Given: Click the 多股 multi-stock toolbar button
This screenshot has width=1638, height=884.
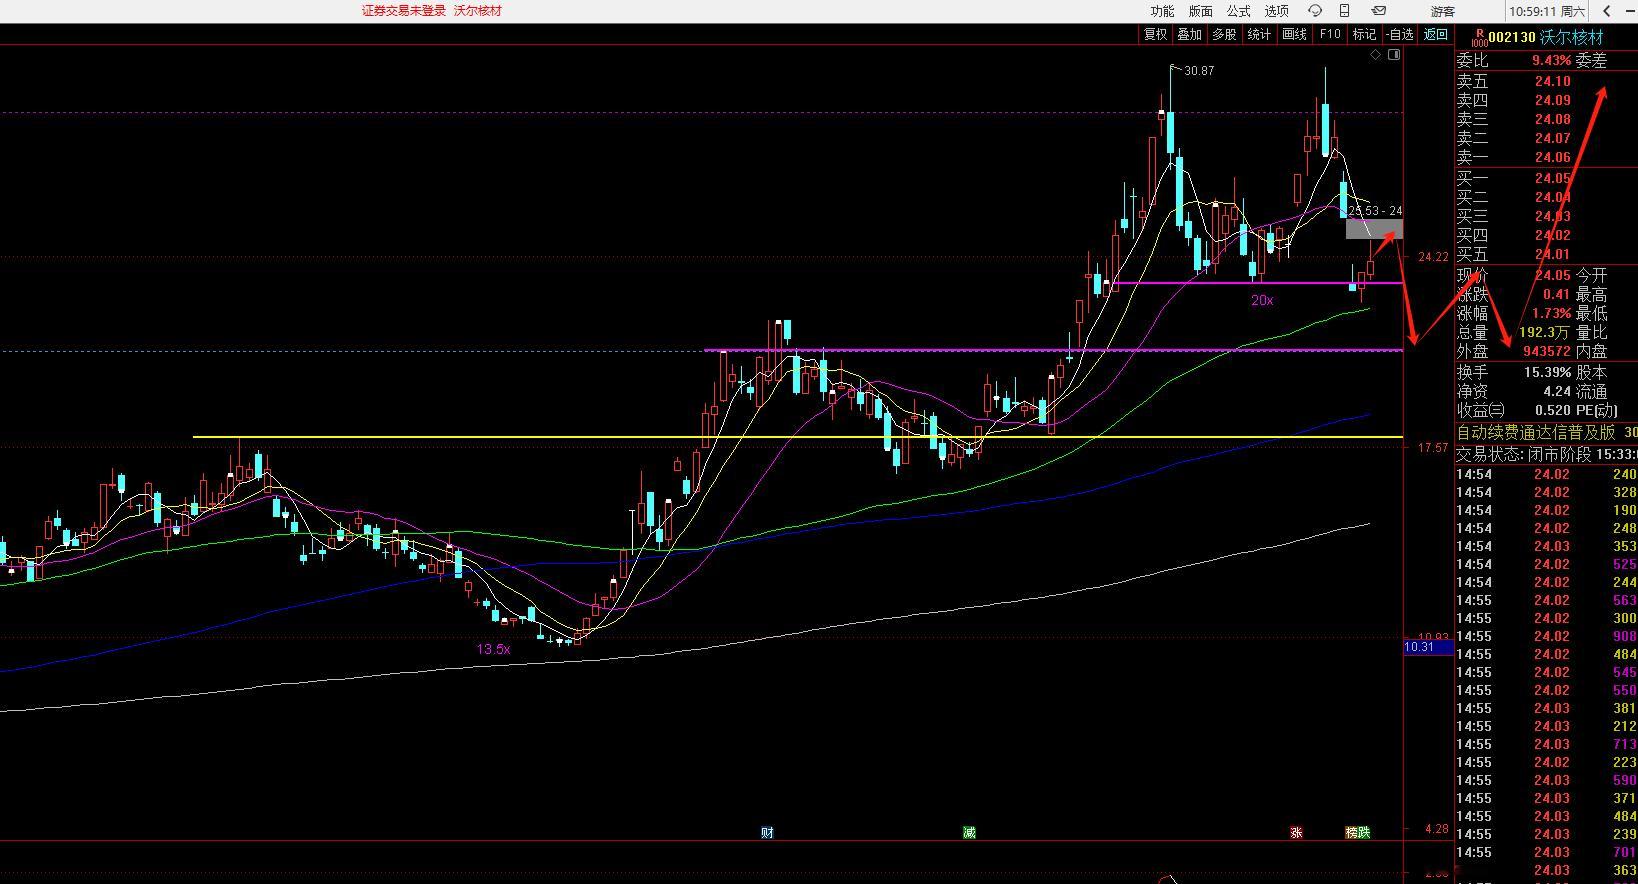Looking at the screenshot, I should coord(1224,34).
